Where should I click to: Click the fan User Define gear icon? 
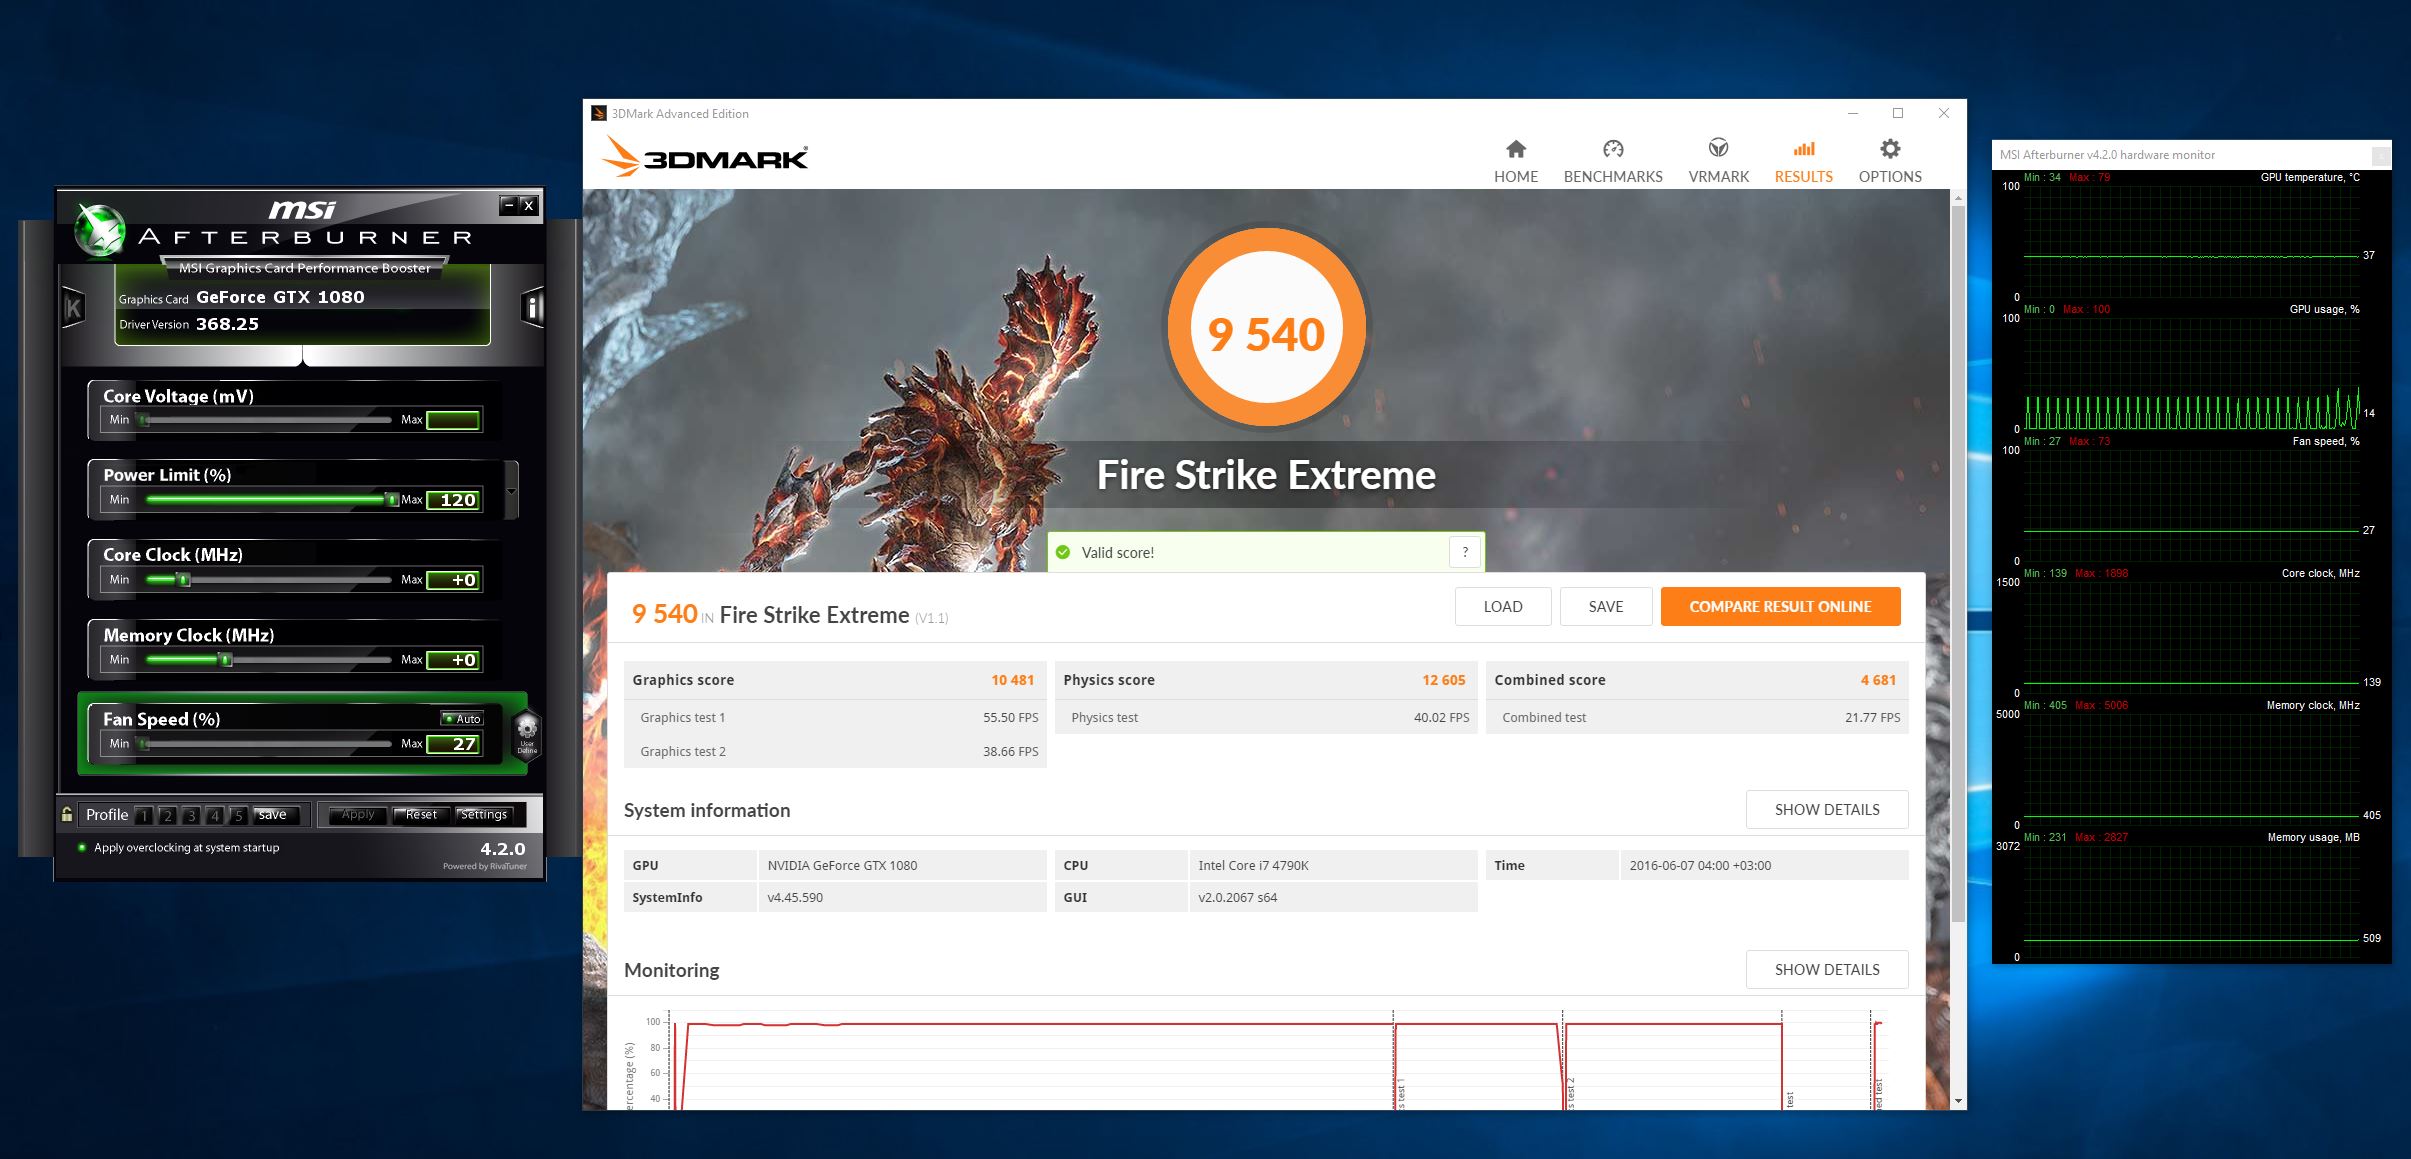tap(526, 732)
